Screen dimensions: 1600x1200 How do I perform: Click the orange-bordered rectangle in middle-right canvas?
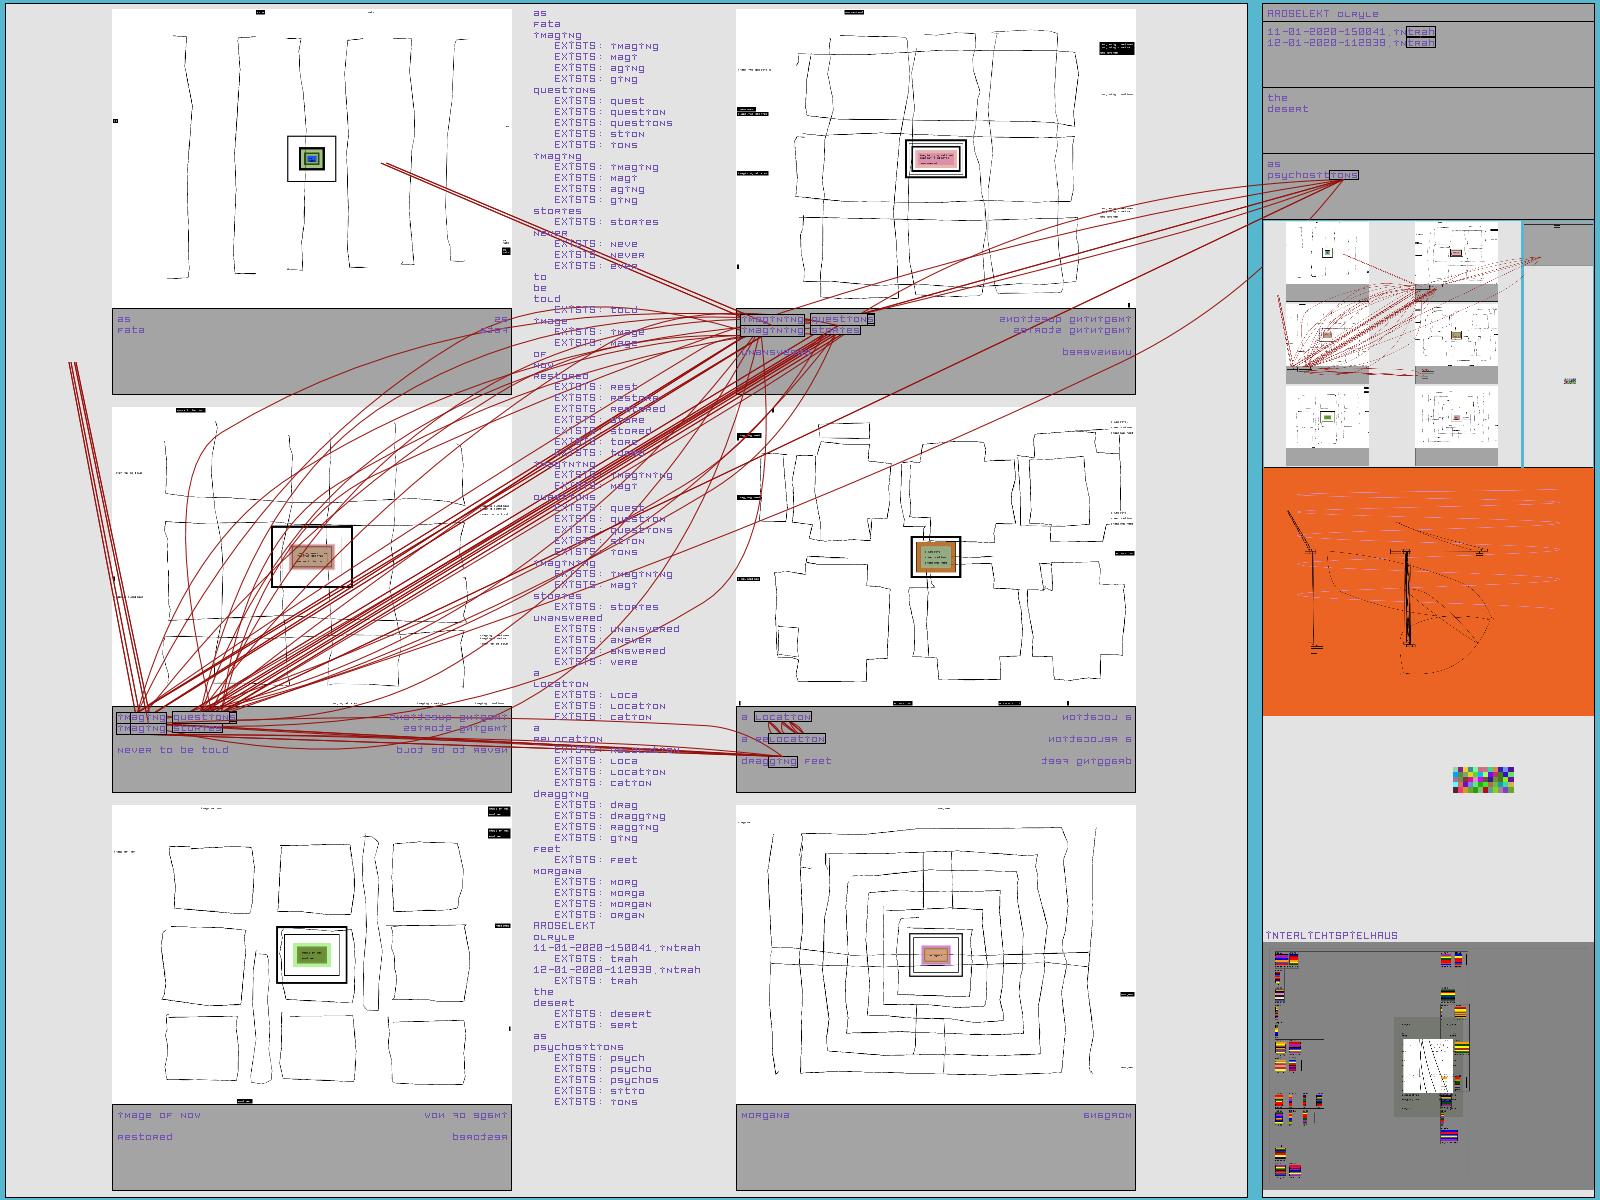click(x=936, y=557)
